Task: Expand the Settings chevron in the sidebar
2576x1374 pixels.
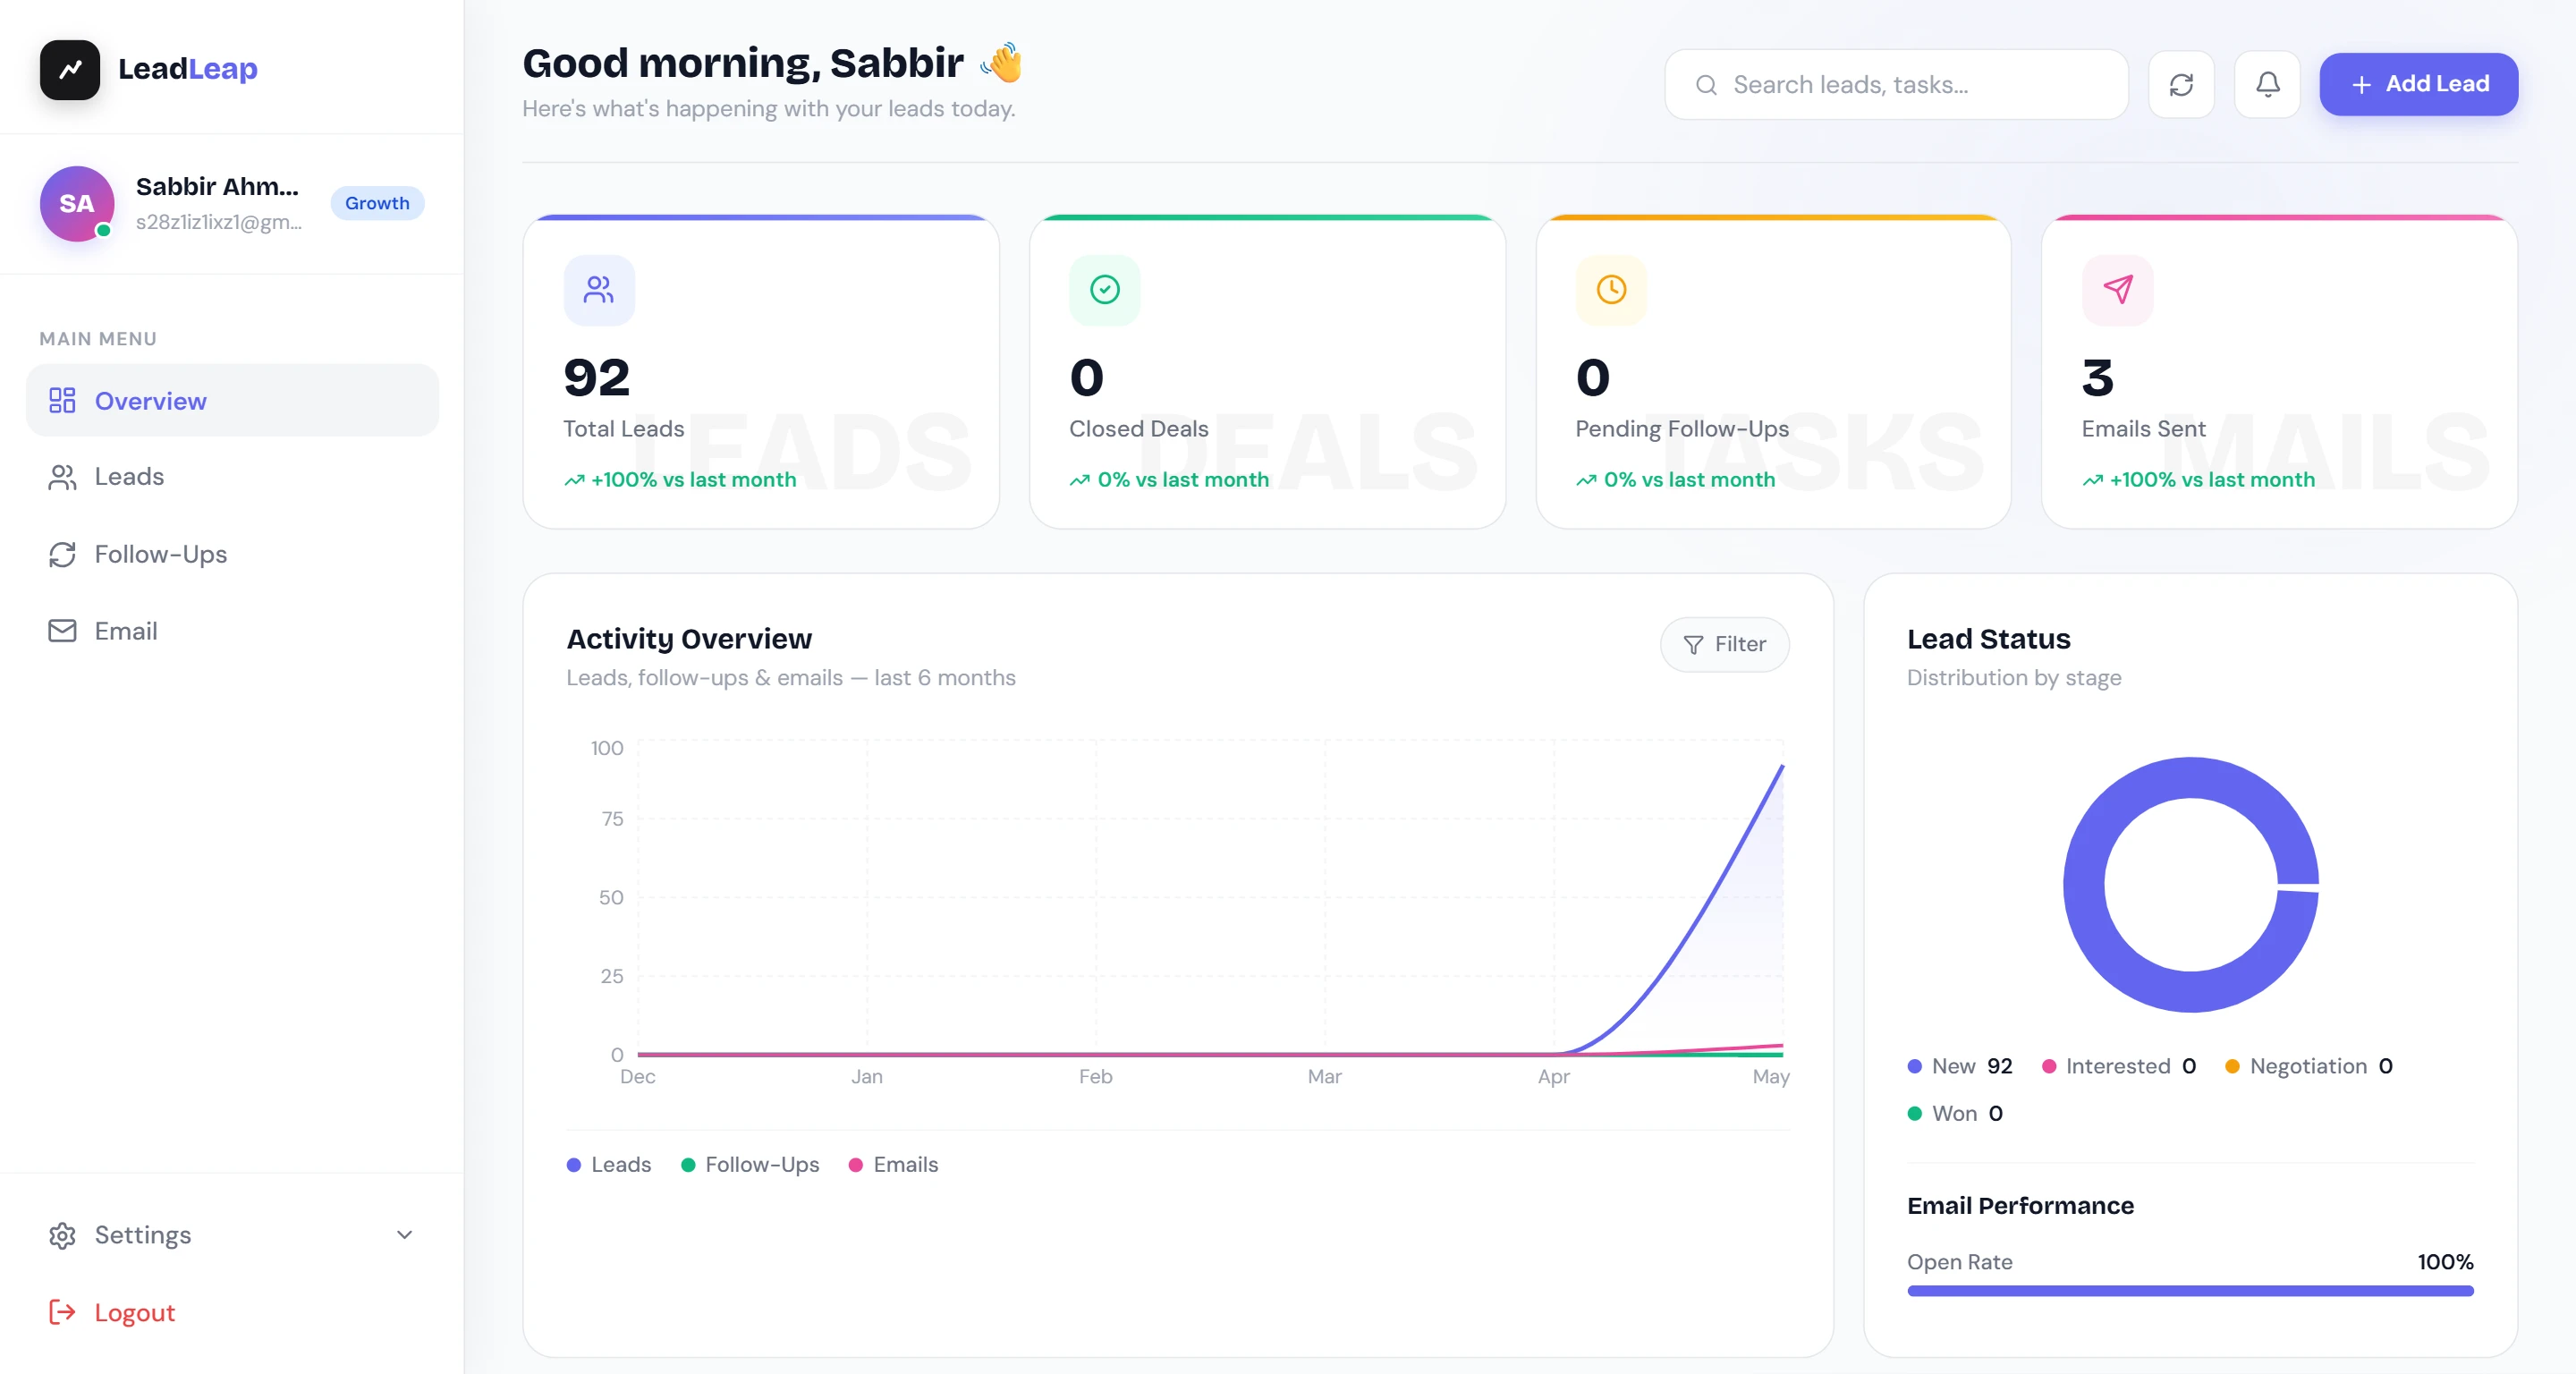Action: coord(404,1235)
